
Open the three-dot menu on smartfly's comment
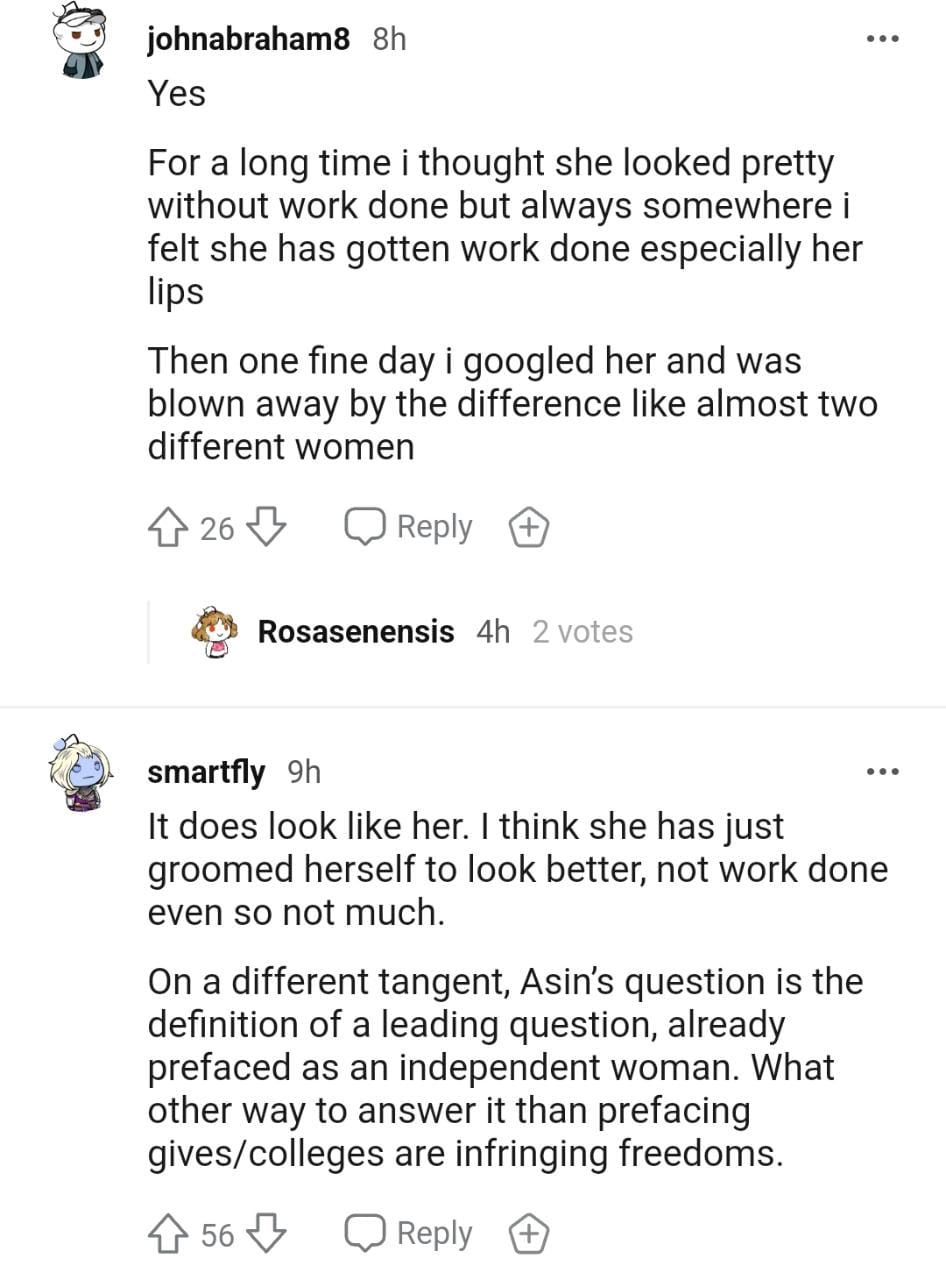[883, 772]
